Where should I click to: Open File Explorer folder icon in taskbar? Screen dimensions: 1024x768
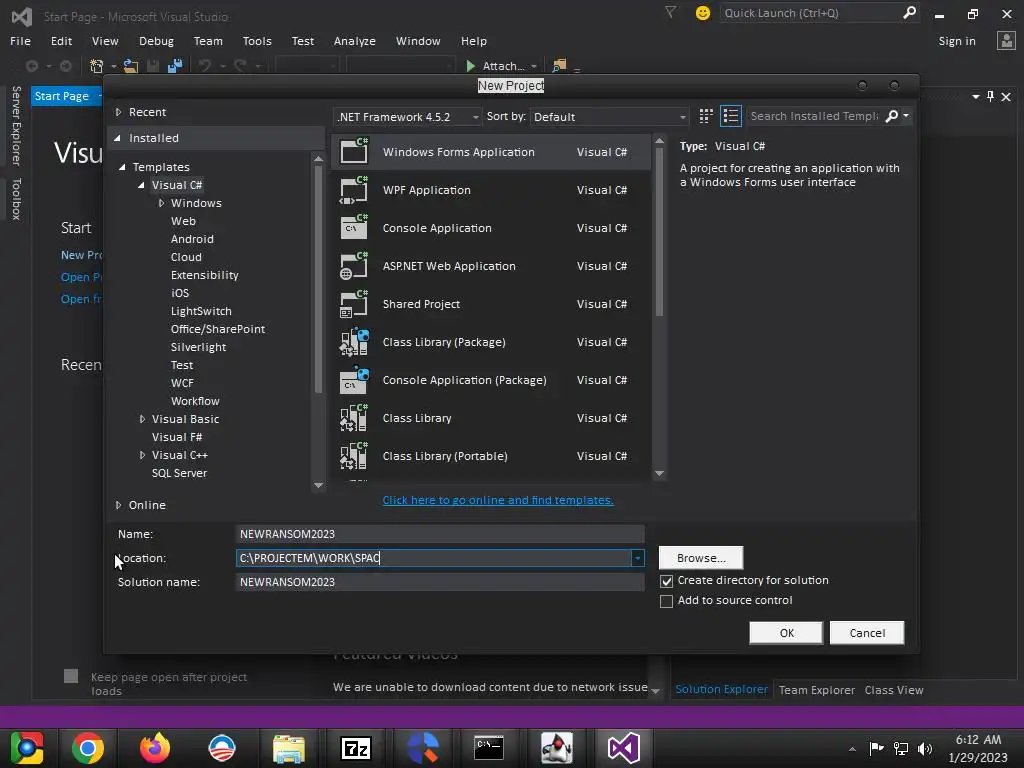[289, 748]
